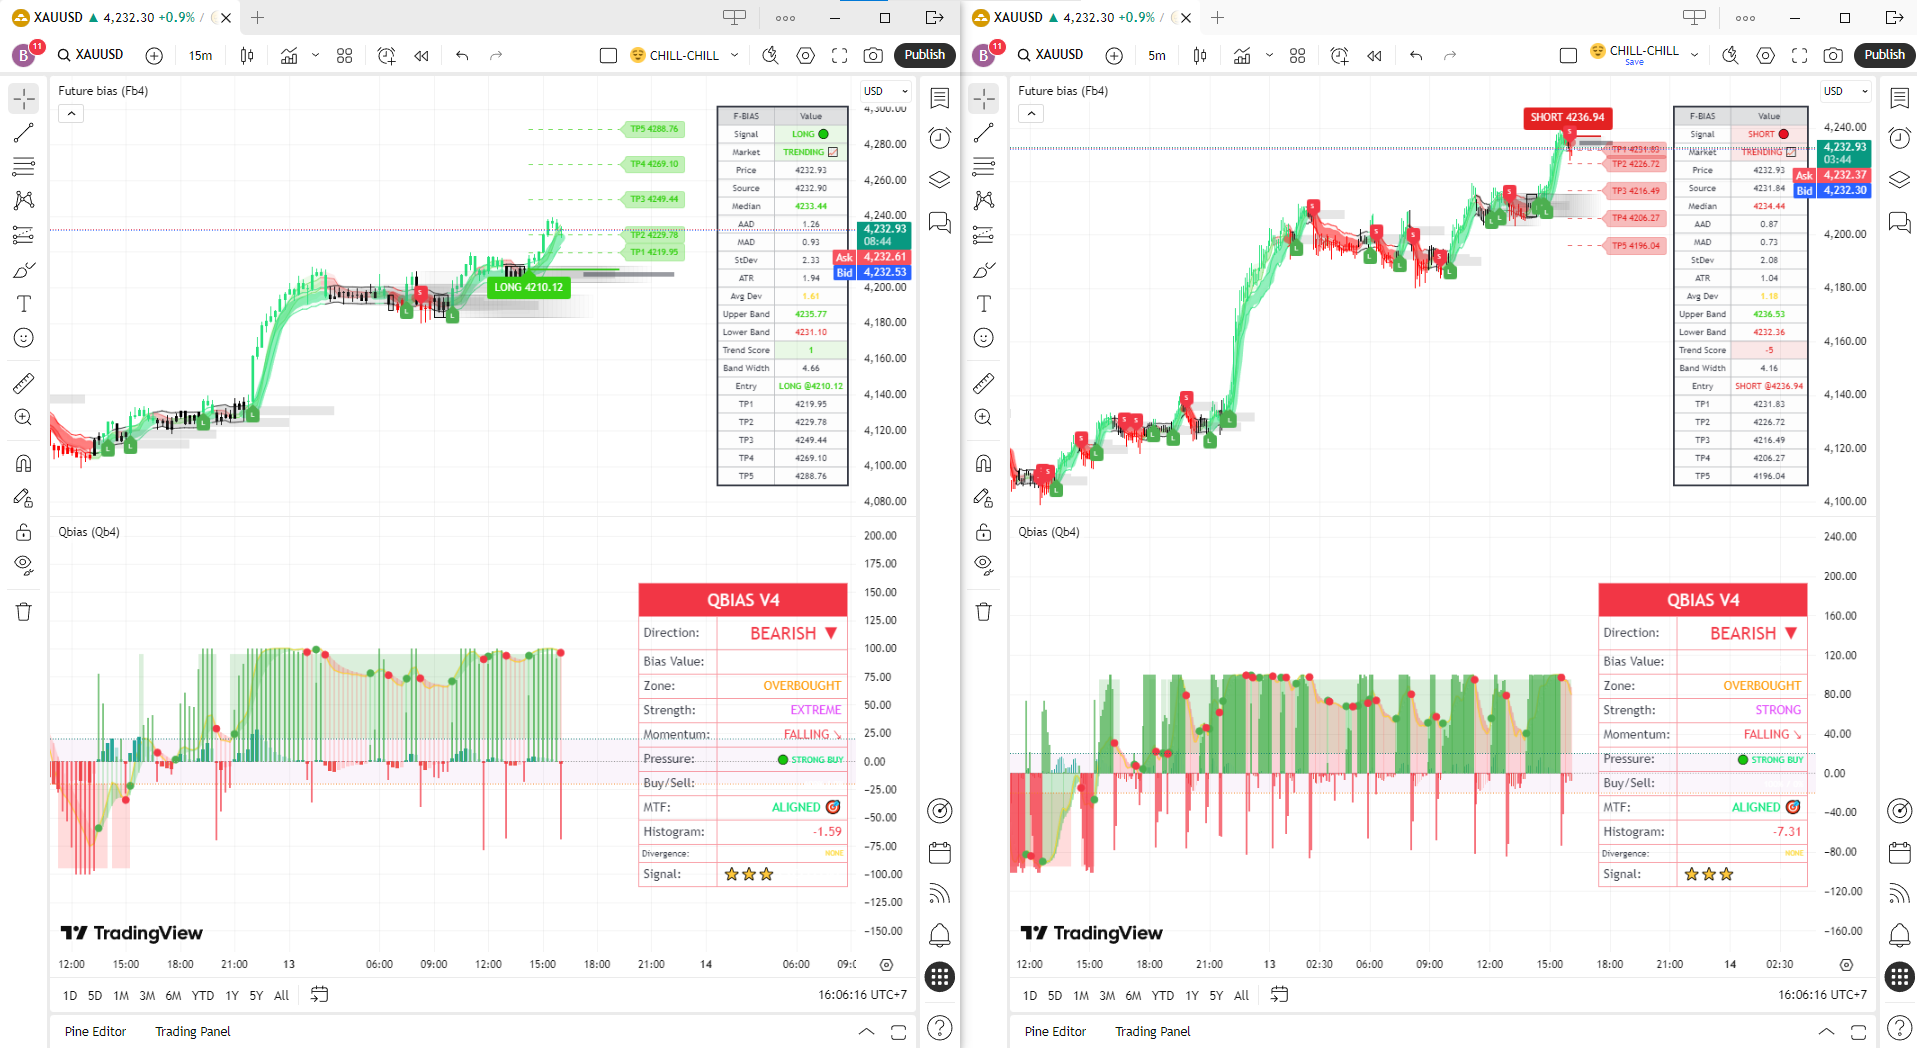Image resolution: width=1917 pixels, height=1048 pixels.
Task: Open the chart settings gear
Action: coord(805,55)
